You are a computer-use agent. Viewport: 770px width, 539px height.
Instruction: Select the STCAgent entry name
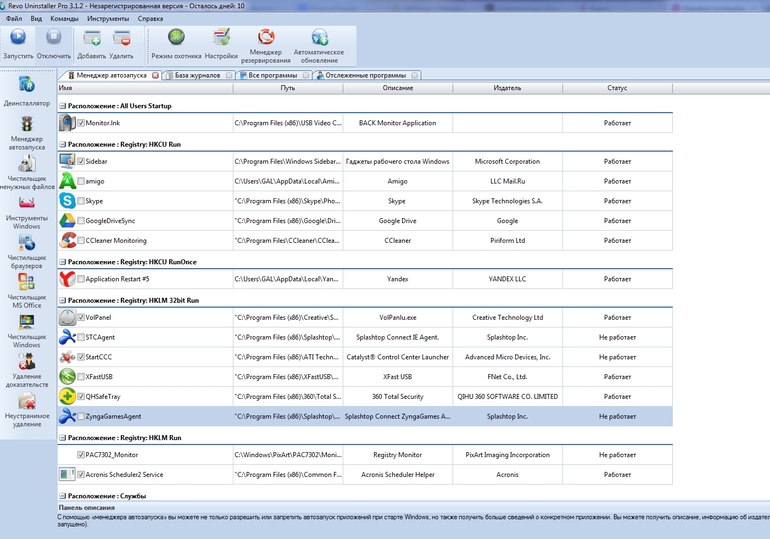[100, 337]
